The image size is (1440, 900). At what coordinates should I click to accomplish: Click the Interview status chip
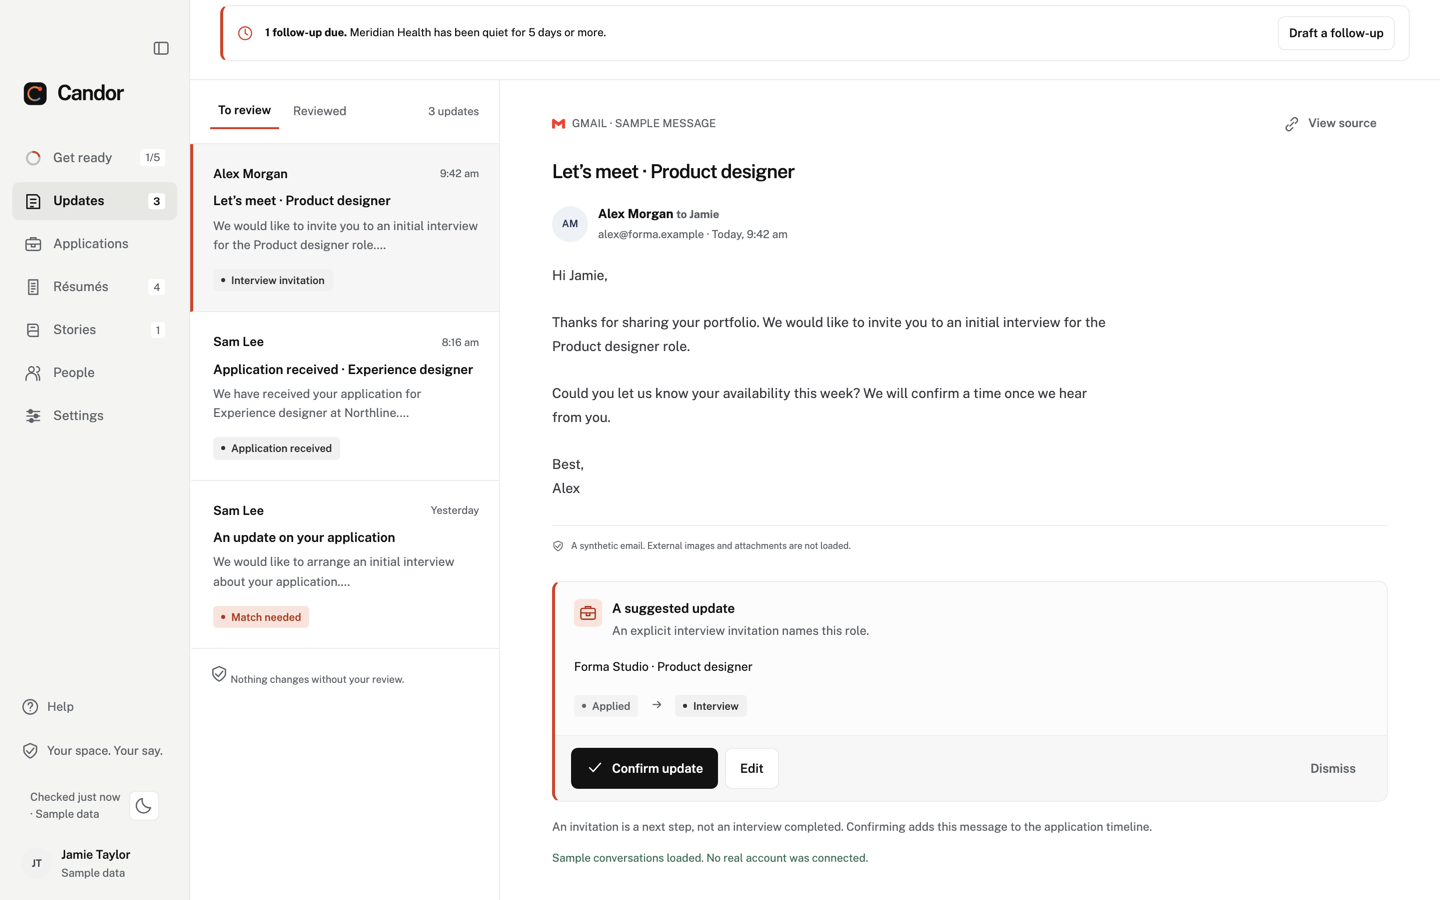tap(711, 706)
